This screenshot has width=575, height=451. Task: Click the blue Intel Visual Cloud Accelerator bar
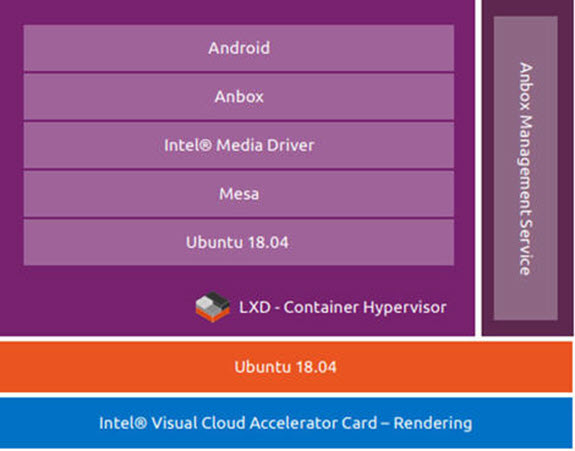[x=286, y=423]
